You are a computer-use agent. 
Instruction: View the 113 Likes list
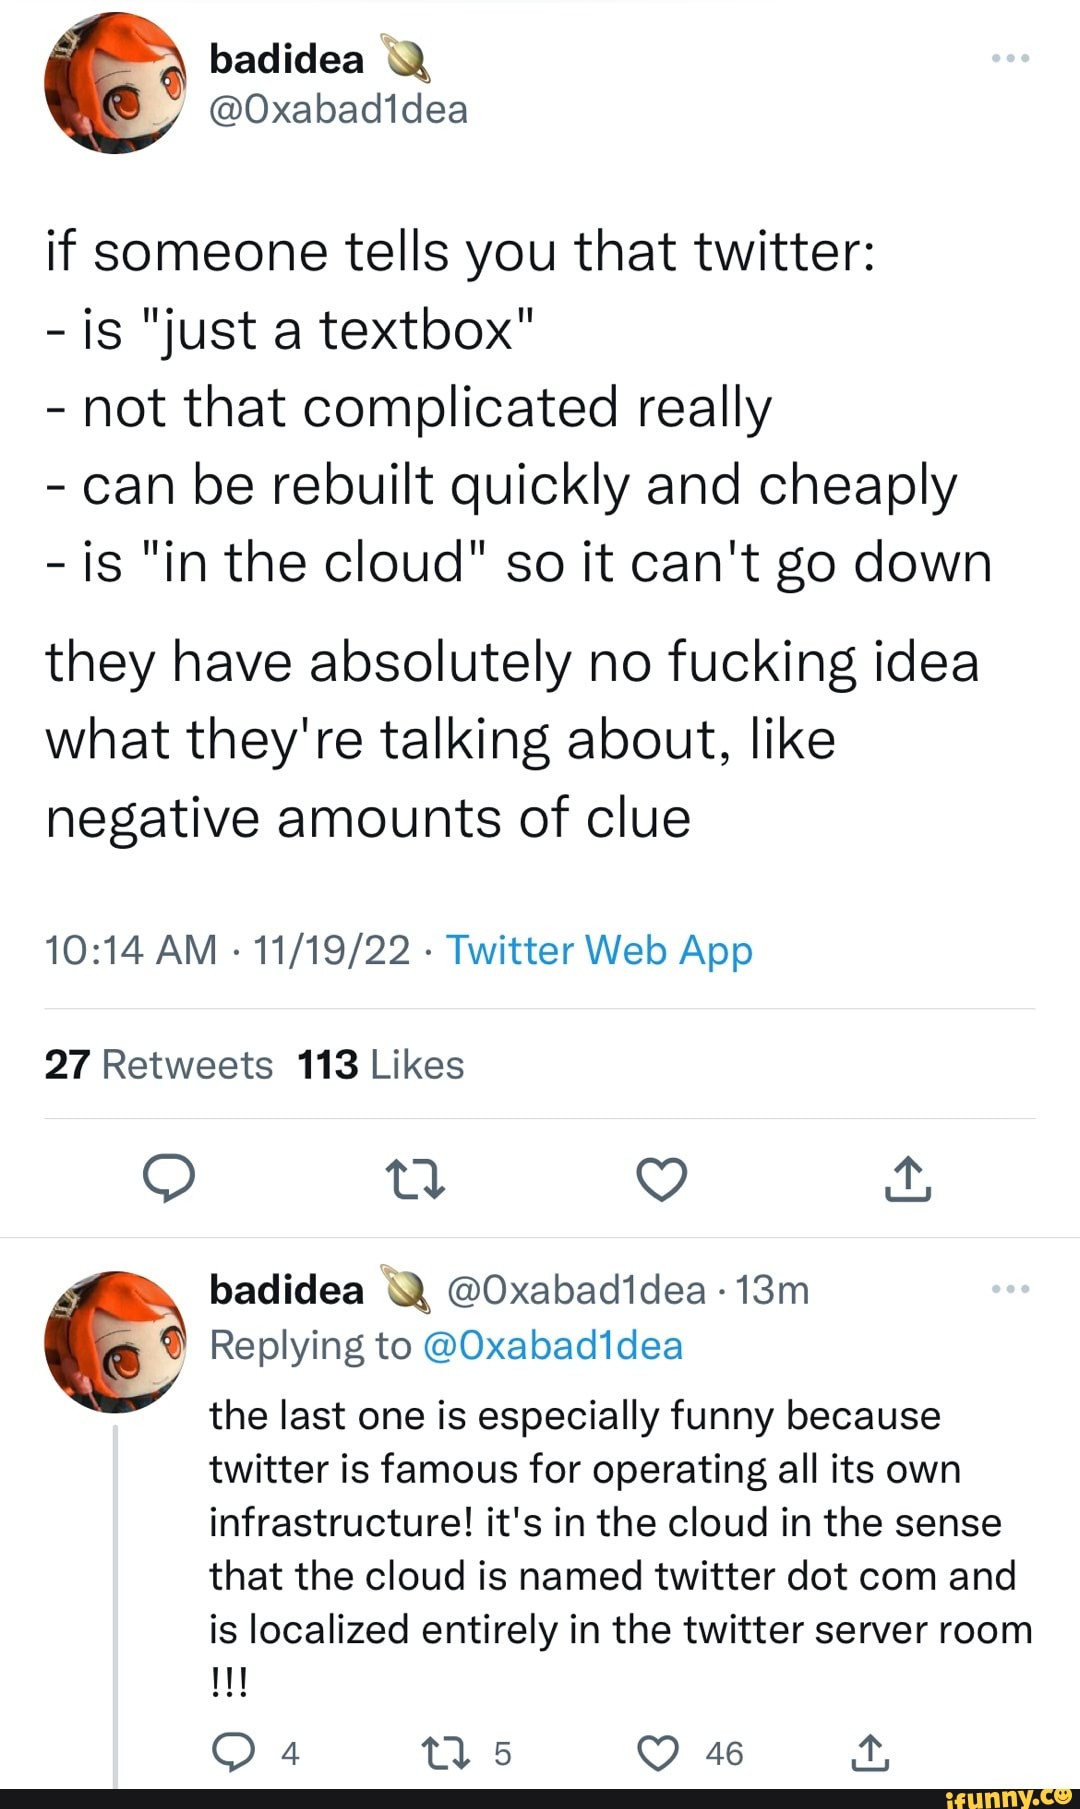(380, 1065)
